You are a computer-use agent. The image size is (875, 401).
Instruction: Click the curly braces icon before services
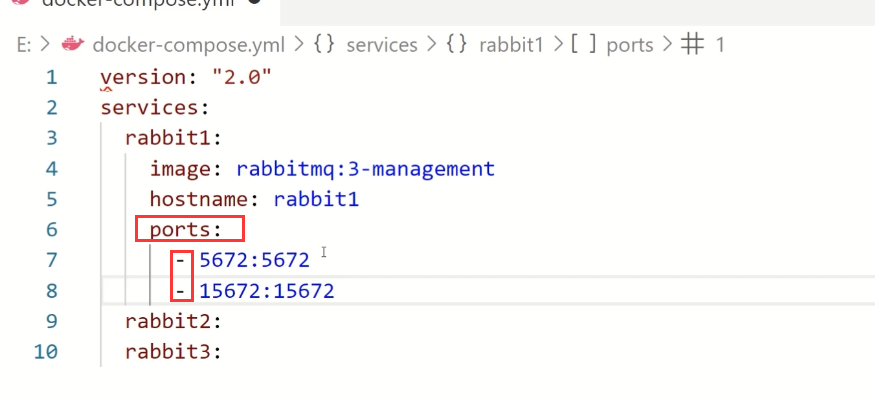tap(324, 45)
